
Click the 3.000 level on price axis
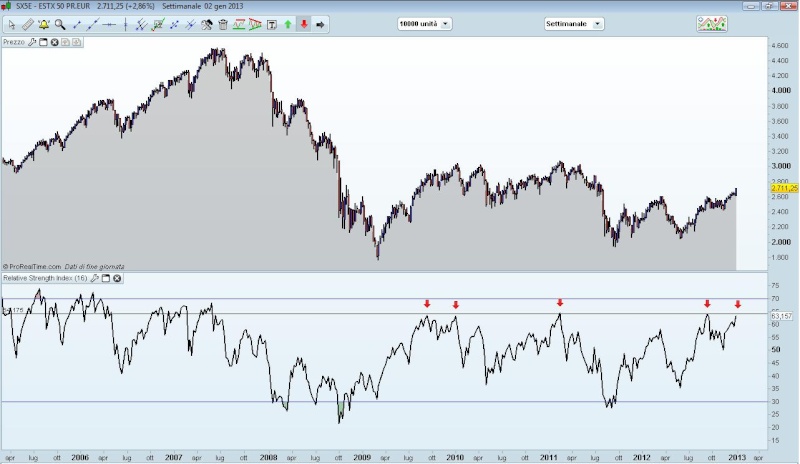pyautogui.click(x=781, y=166)
